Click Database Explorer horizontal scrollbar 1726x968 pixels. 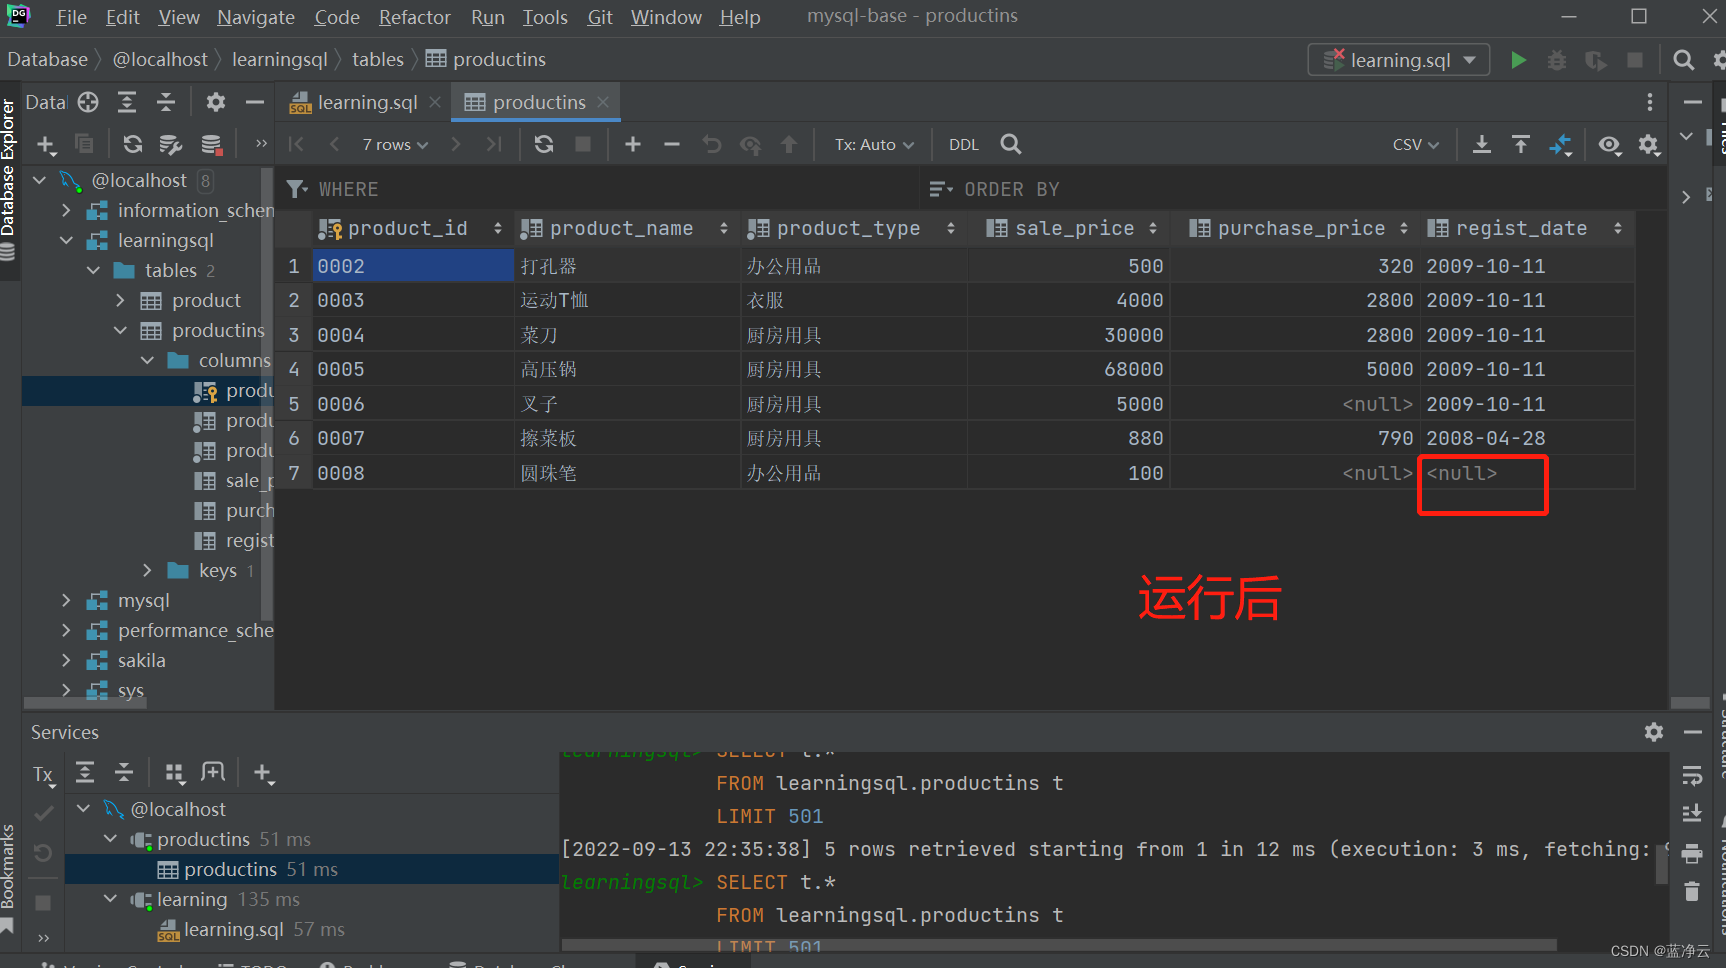(x=85, y=703)
